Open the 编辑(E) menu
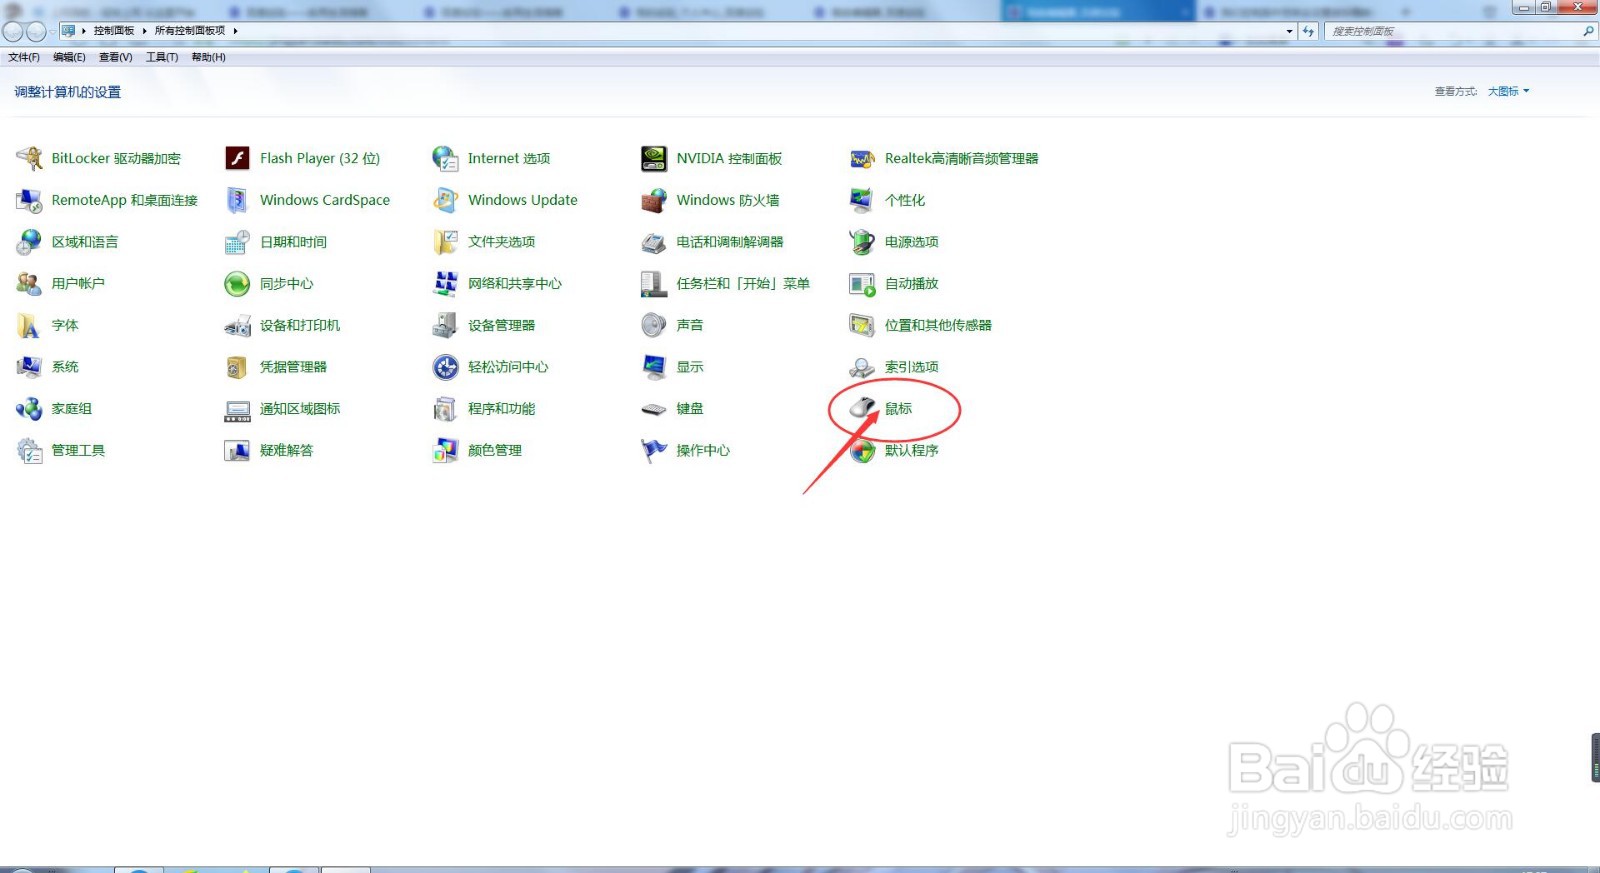1600x873 pixels. [x=69, y=57]
